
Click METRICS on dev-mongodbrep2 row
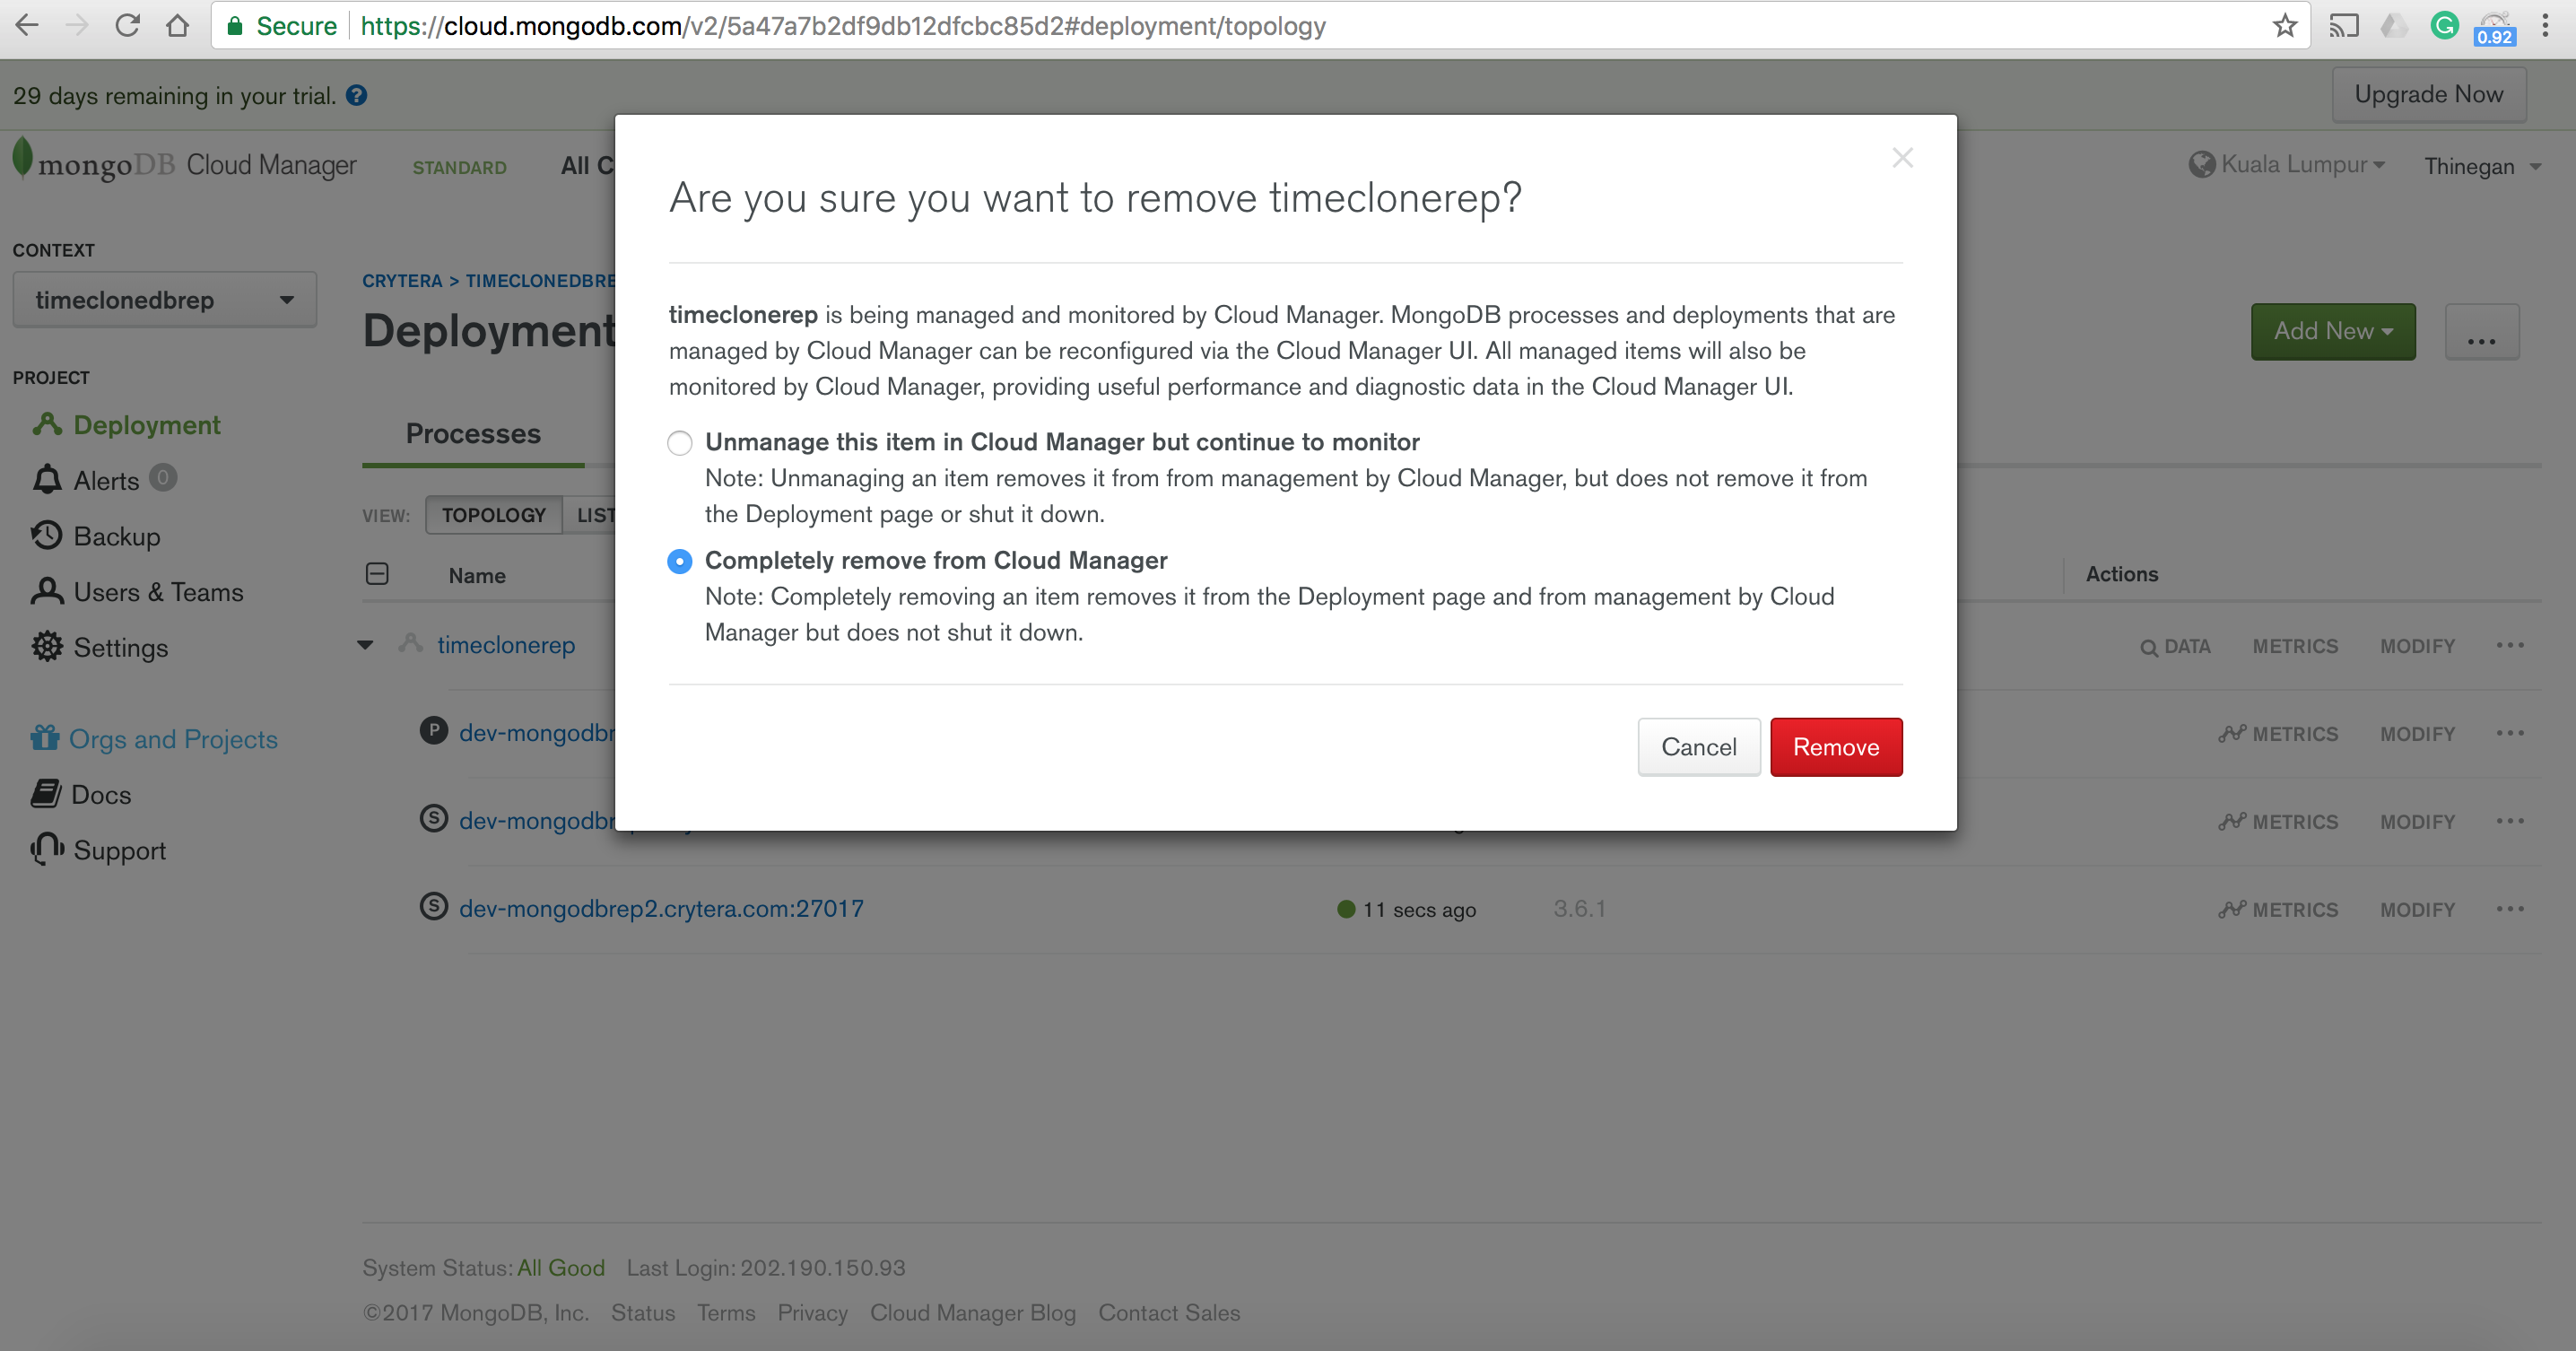(x=2278, y=910)
